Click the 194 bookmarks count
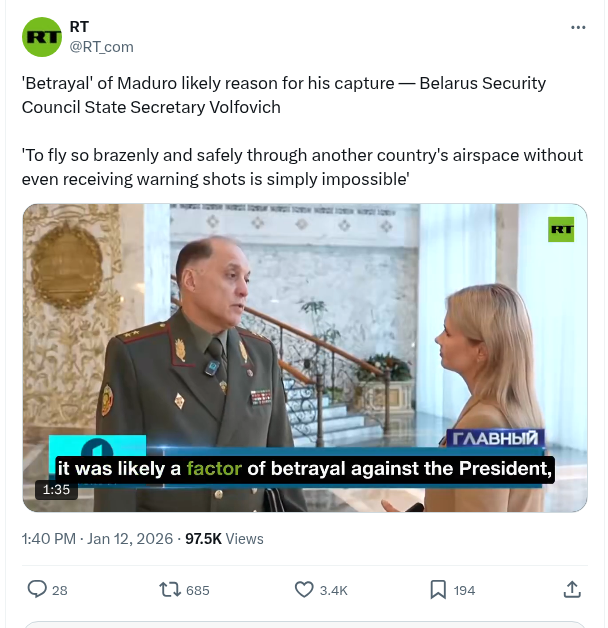Image resolution: width=608 pixels, height=628 pixels. pos(464,590)
